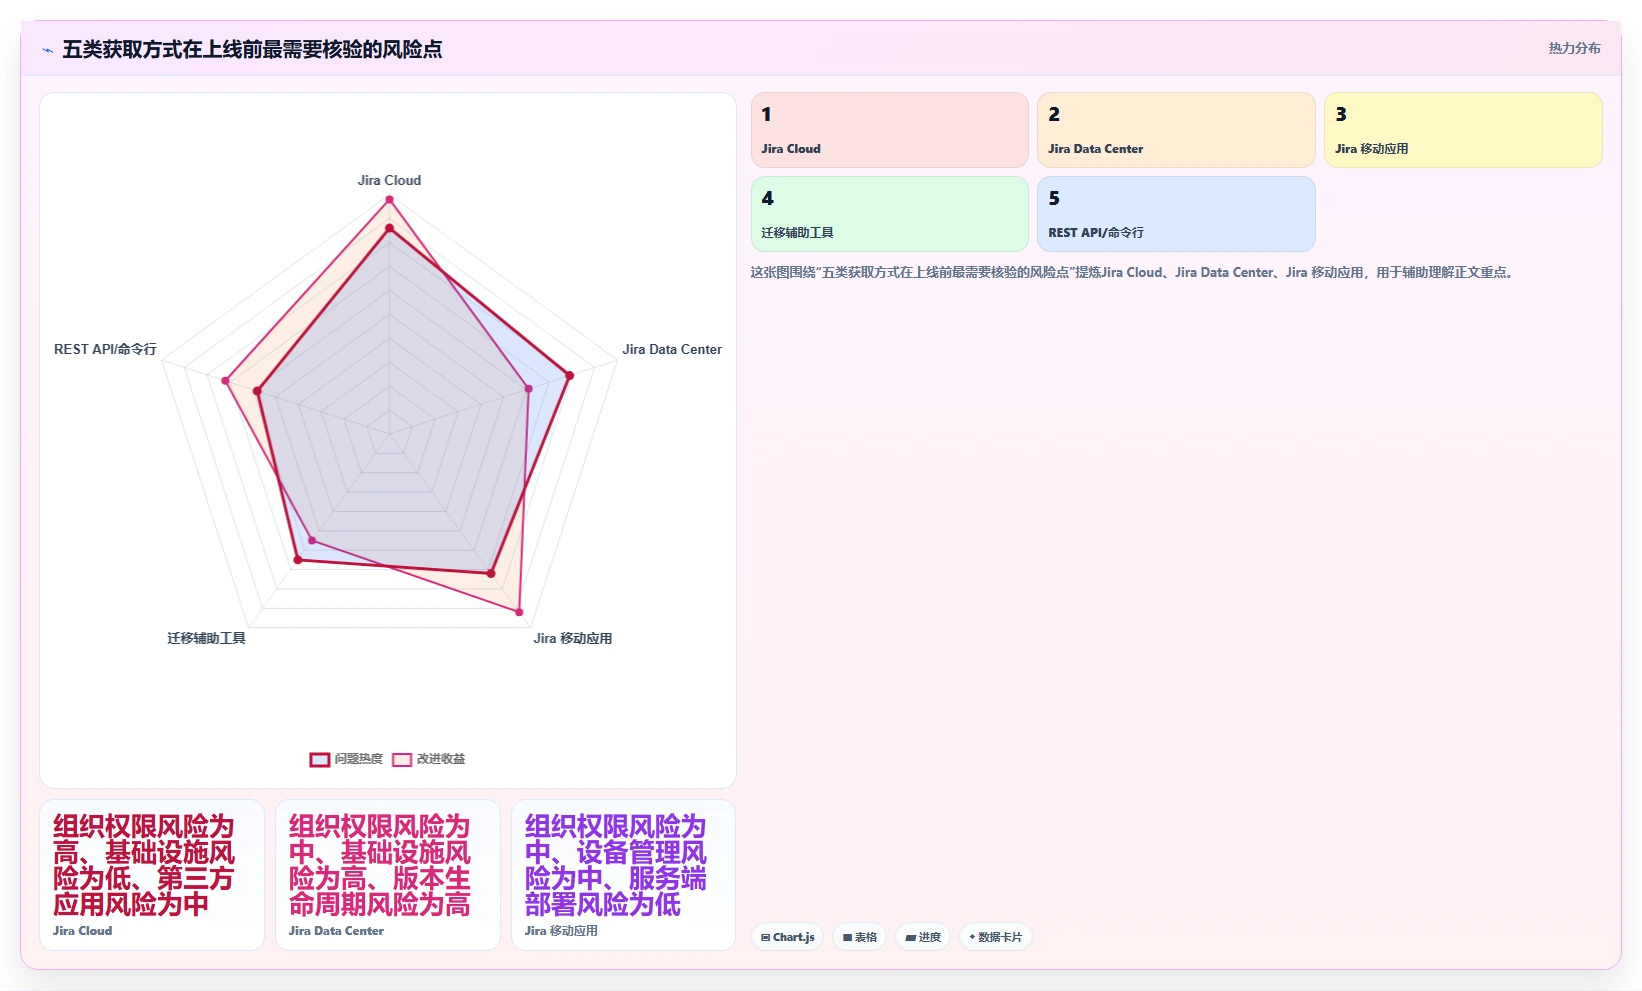Screen dimensions: 1642x991
Task: Click the 迁移辅助工具 radar axis label
Action: [206, 639]
